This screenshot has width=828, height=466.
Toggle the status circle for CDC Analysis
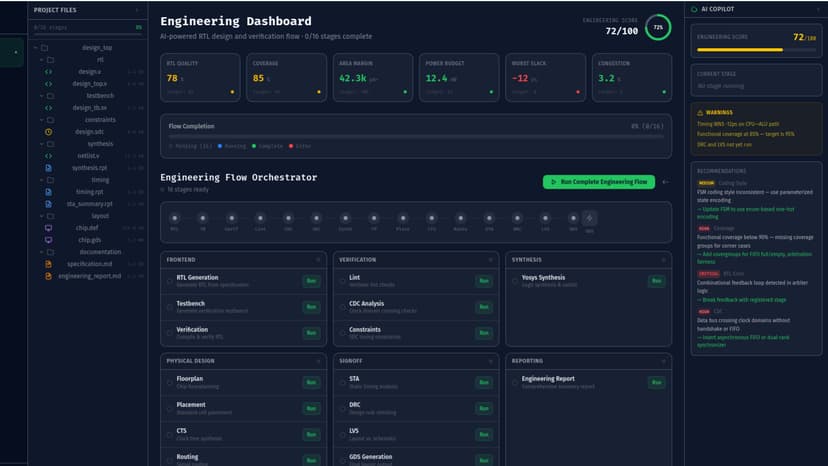click(342, 307)
